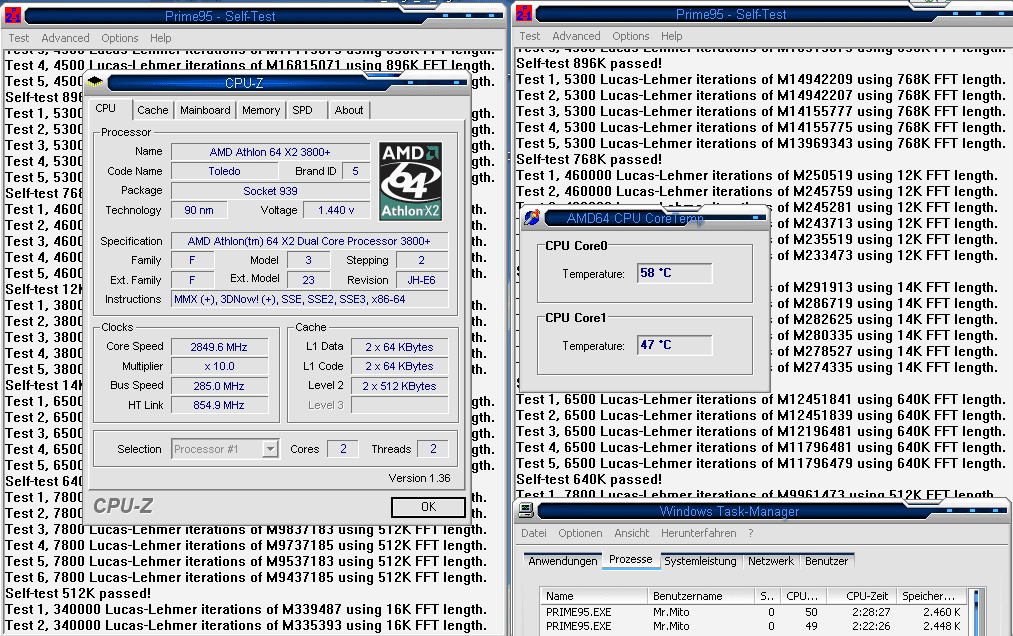The width and height of the screenshot is (1013, 636).
Task: Click 'Self-test 640K passed!' in right Prime95
Action: (589, 479)
